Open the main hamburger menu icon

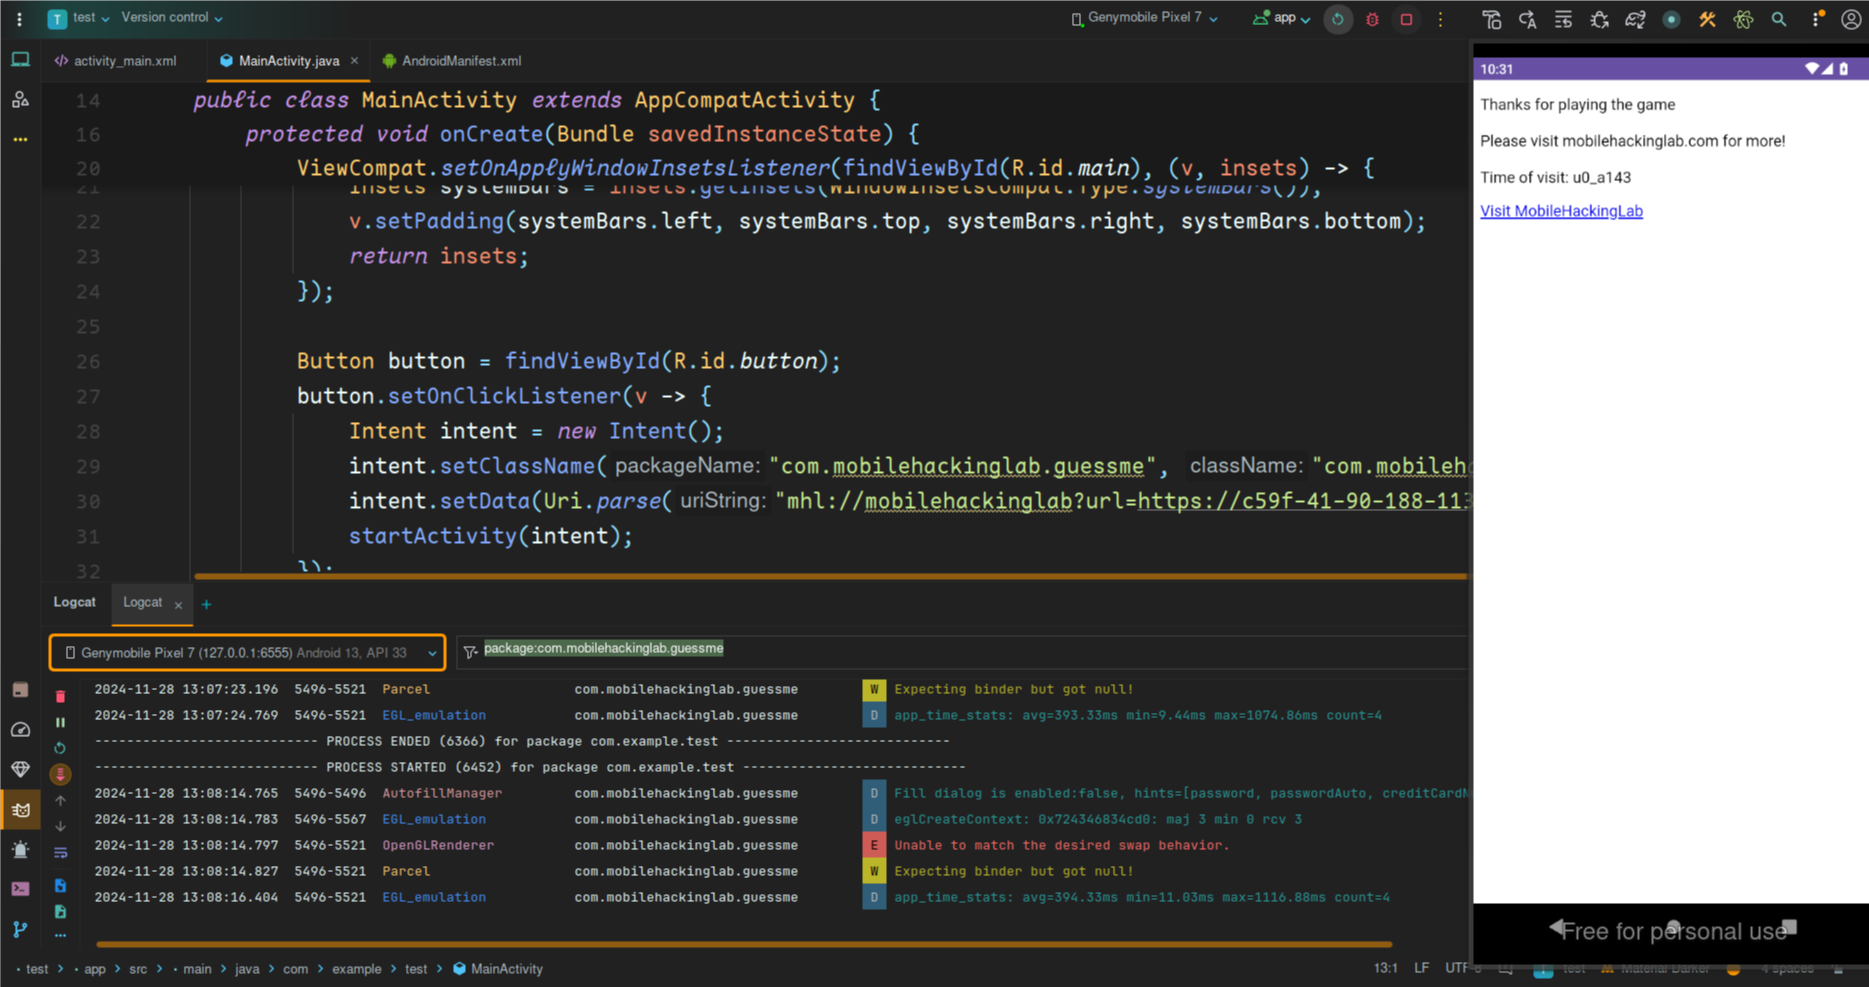tap(19, 18)
